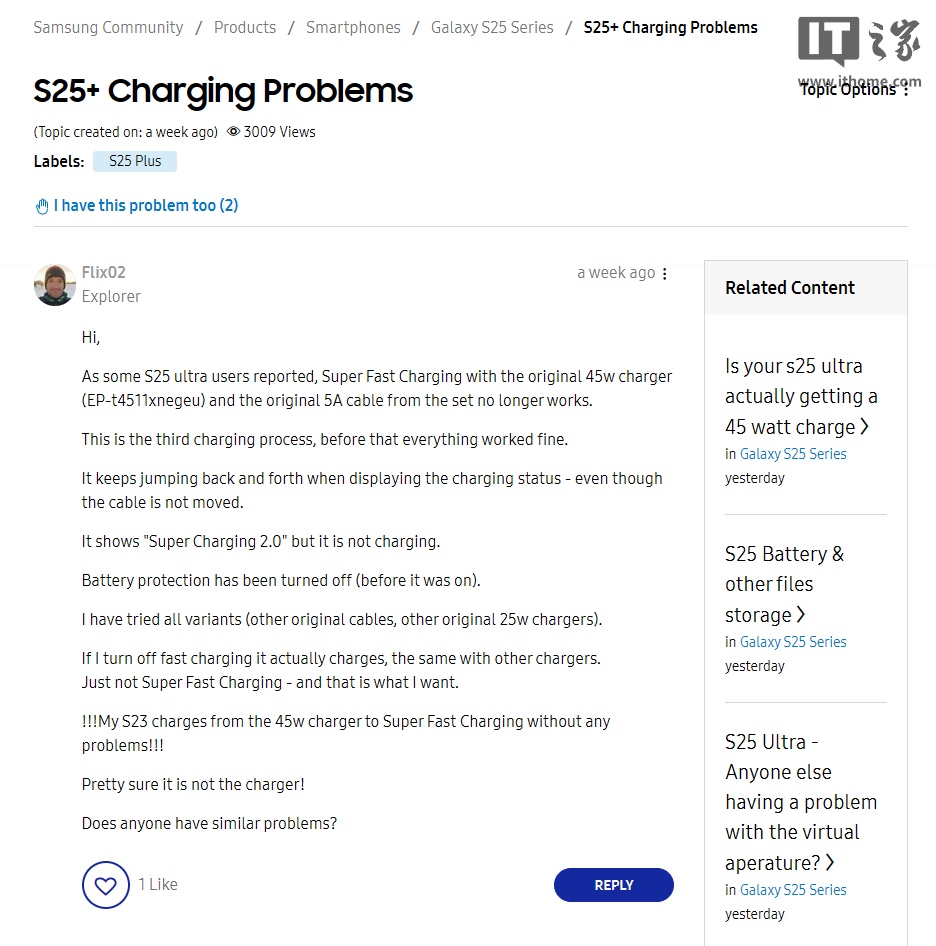Select the S25 Plus label tag
Screen dimensions: 936x946
point(135,161)
